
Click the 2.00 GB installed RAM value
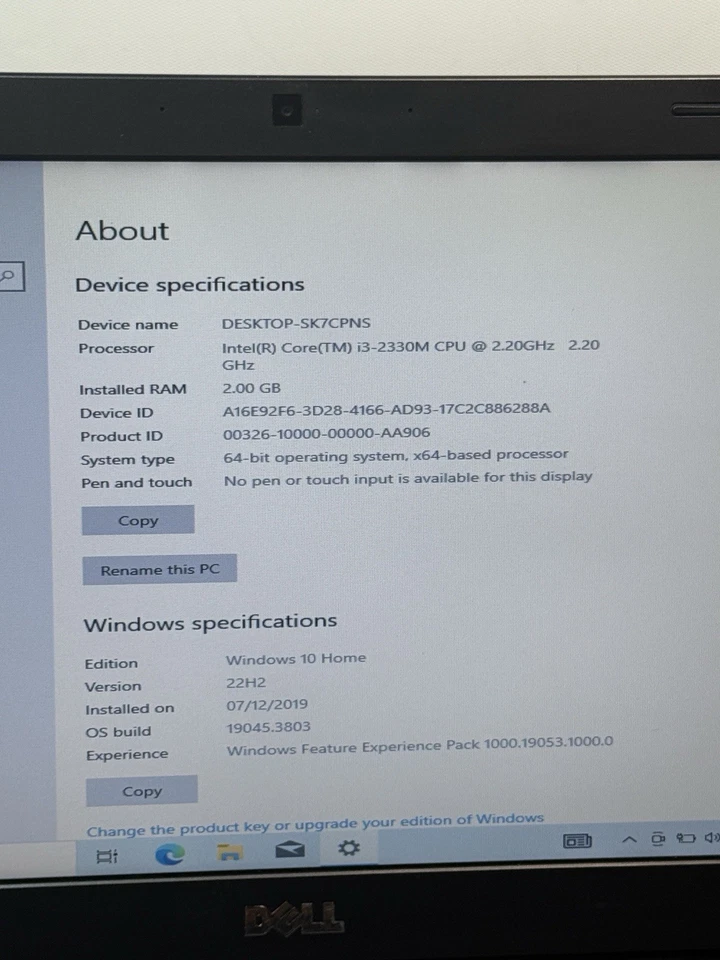(x=251, y=388)
